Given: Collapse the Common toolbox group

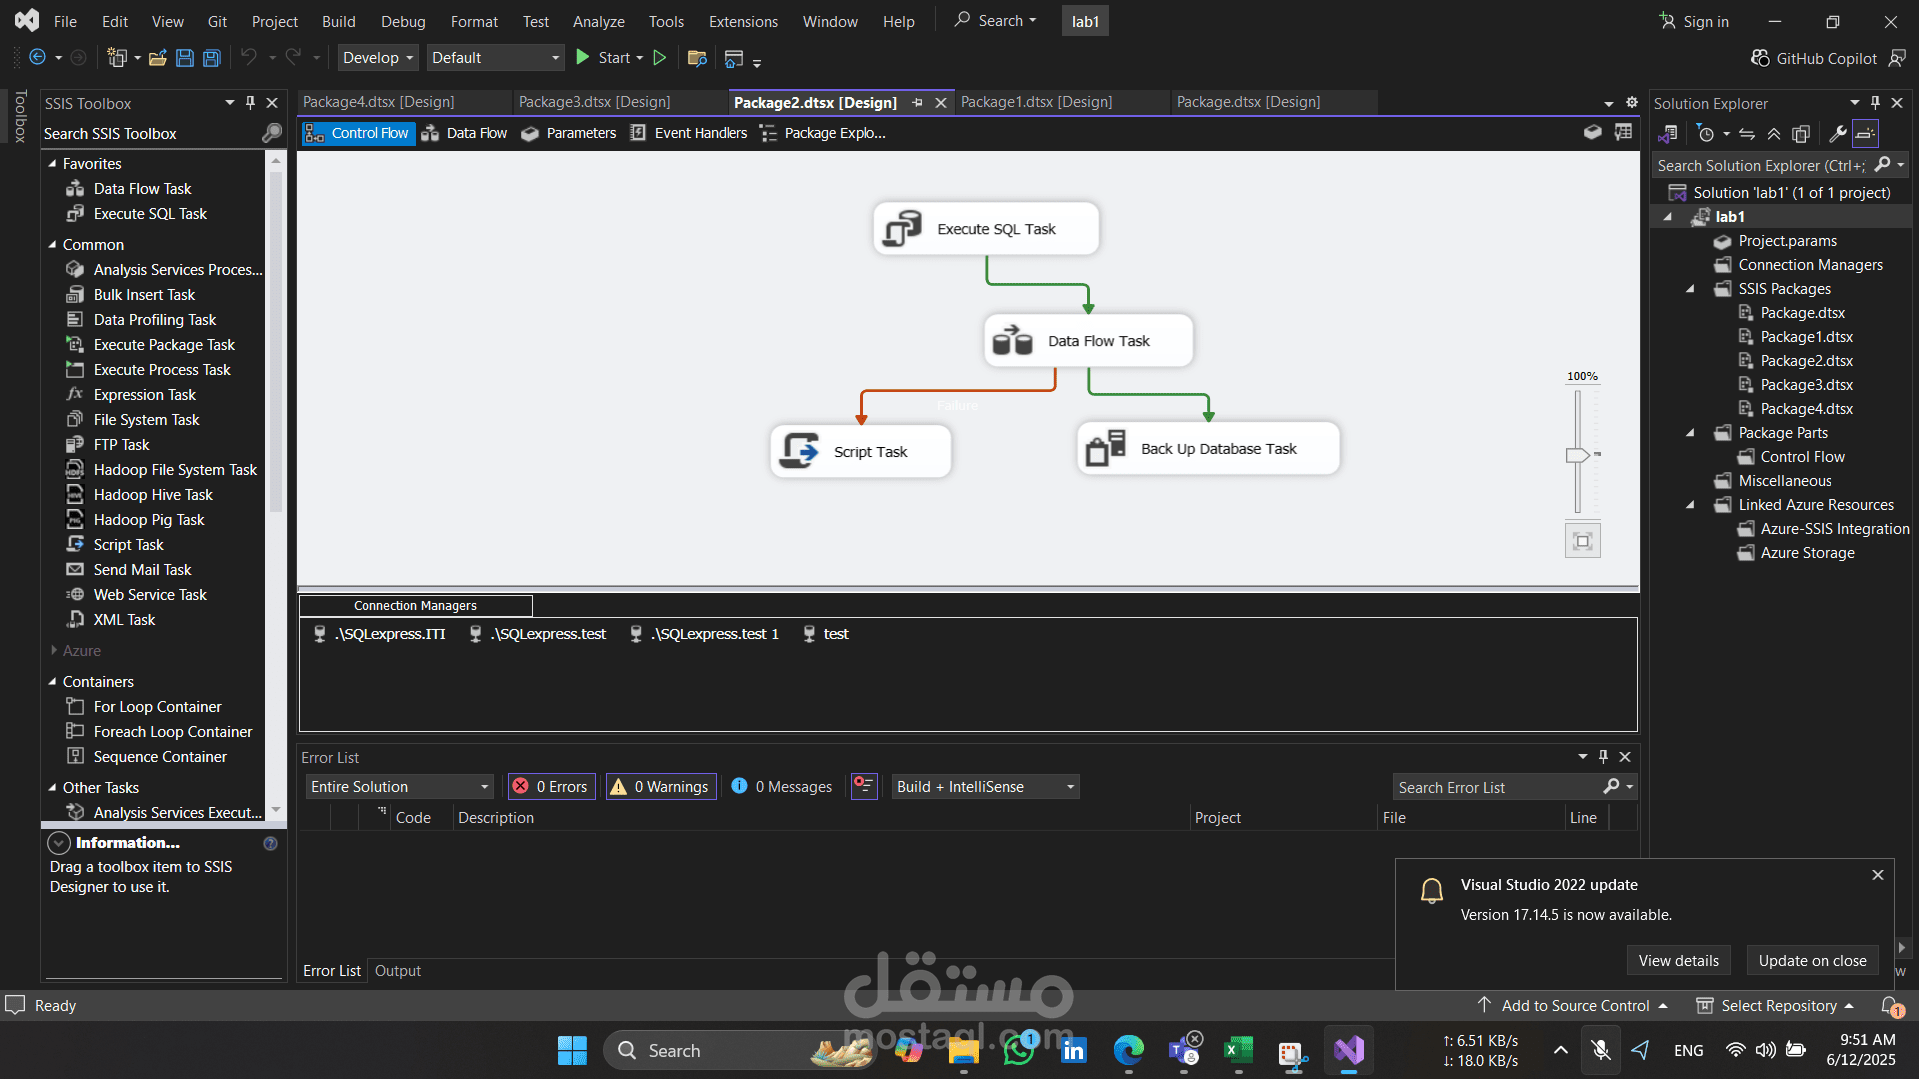Looking at the screenshot, I should (x=52, y=244).
